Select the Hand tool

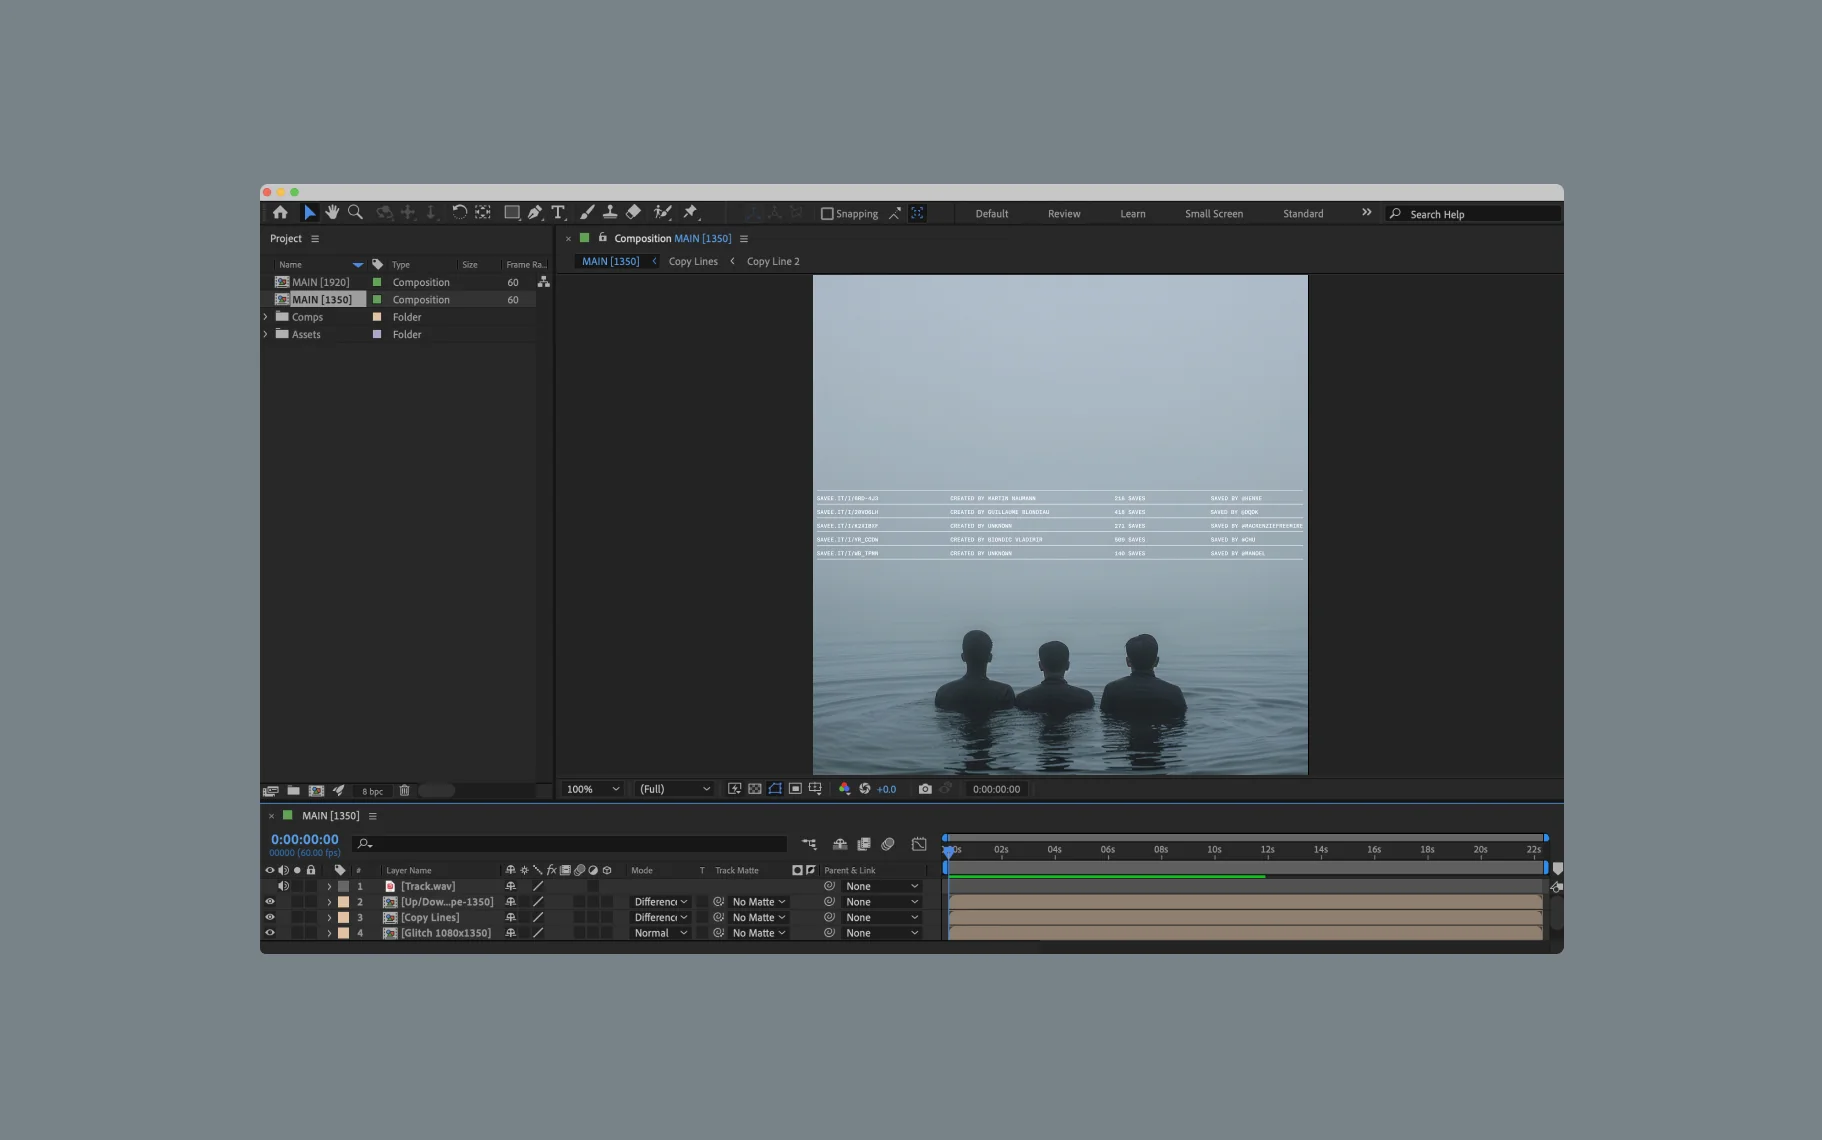pyautogui.click(x=332, y=213)
